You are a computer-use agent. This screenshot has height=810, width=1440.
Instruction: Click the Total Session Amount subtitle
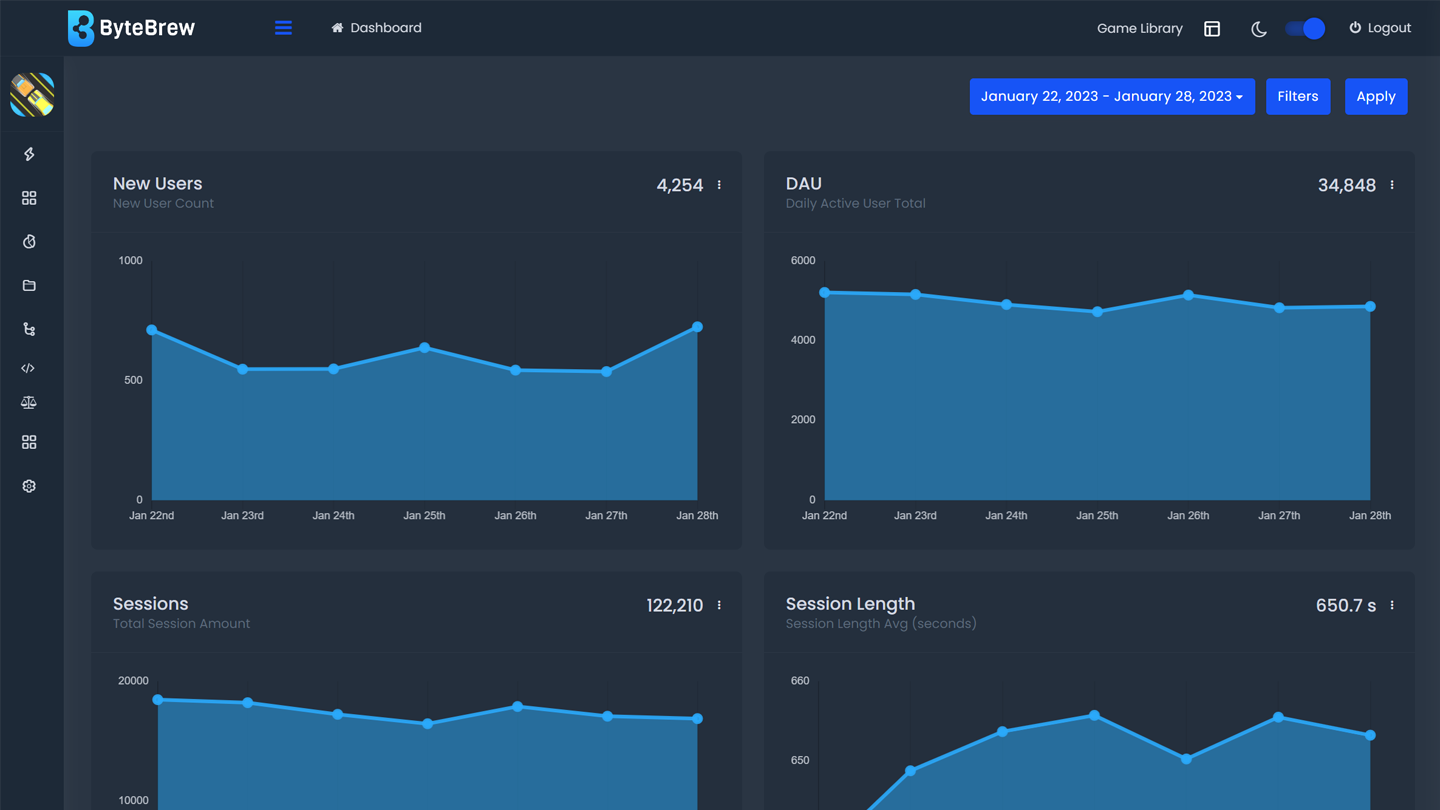(182, 624)
